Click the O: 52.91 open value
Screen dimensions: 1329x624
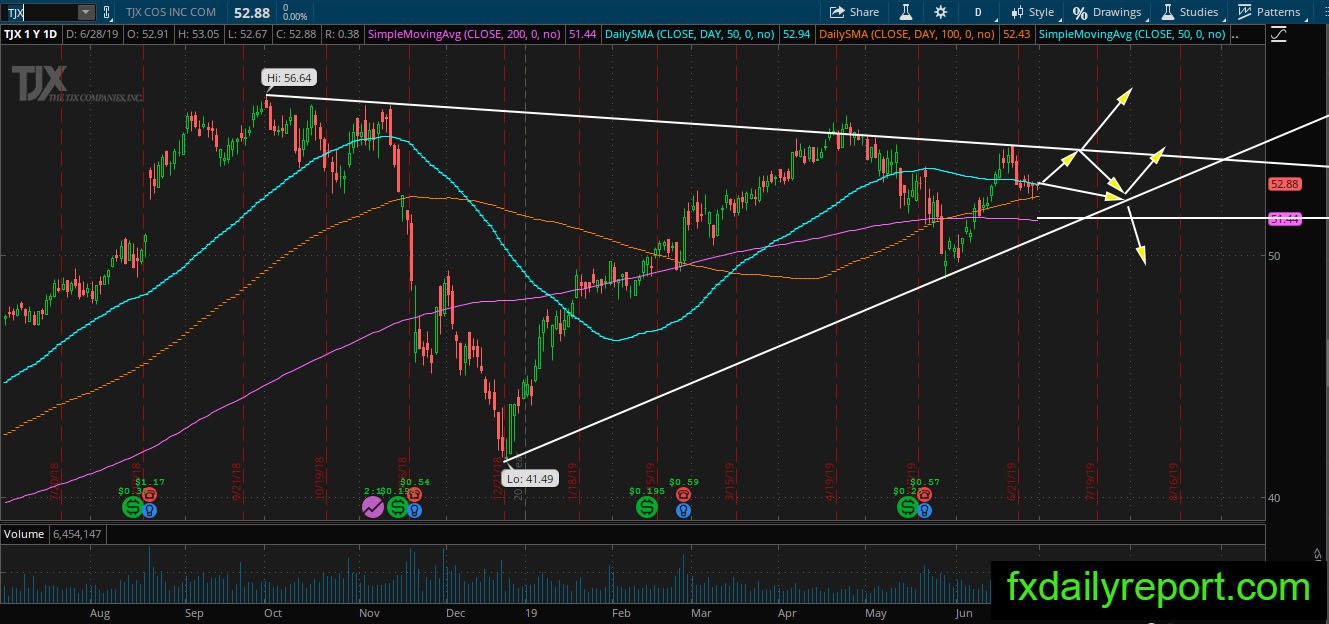click(148, 34)
